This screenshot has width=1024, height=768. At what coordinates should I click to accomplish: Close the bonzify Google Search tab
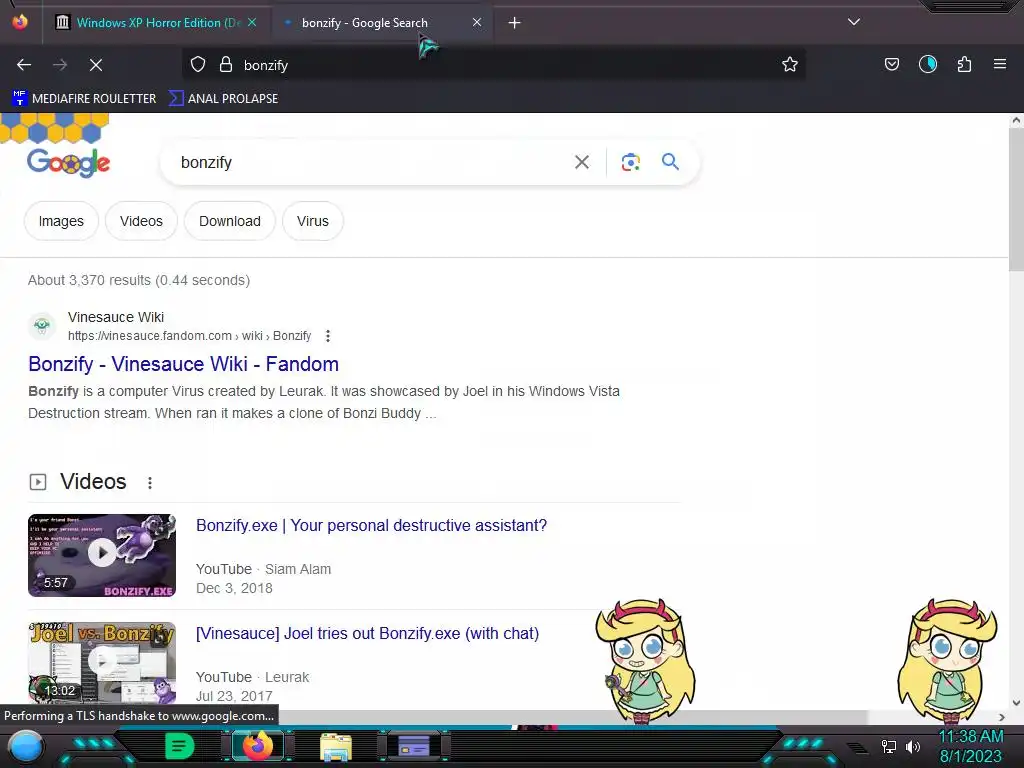(x=477, y=22)
